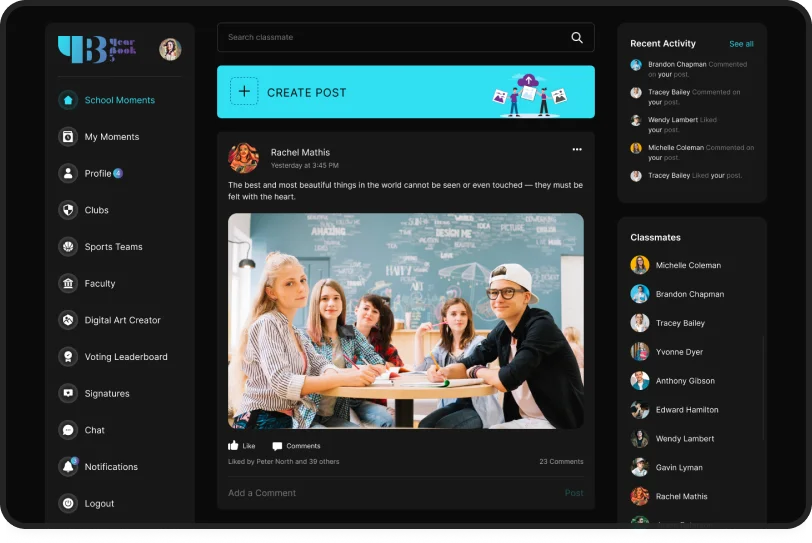Click See all in Recent Activity
This screenshot has width=812, height=543.
pyautogui.click(x=741, y=44)
